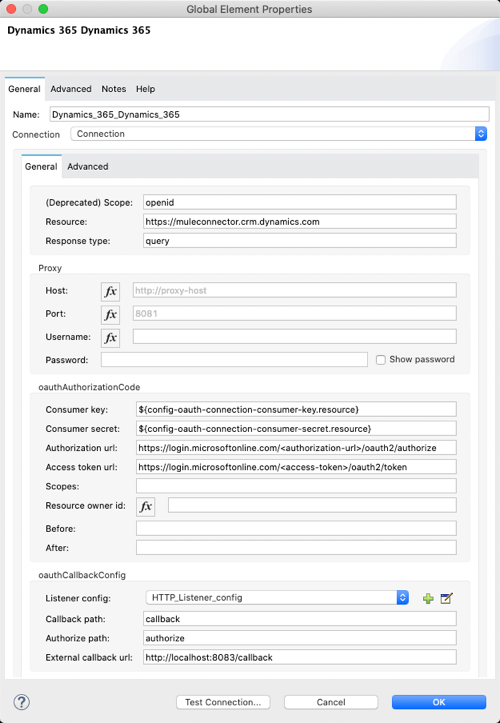Click the fx button next to Resource owner id

[145, 506]
